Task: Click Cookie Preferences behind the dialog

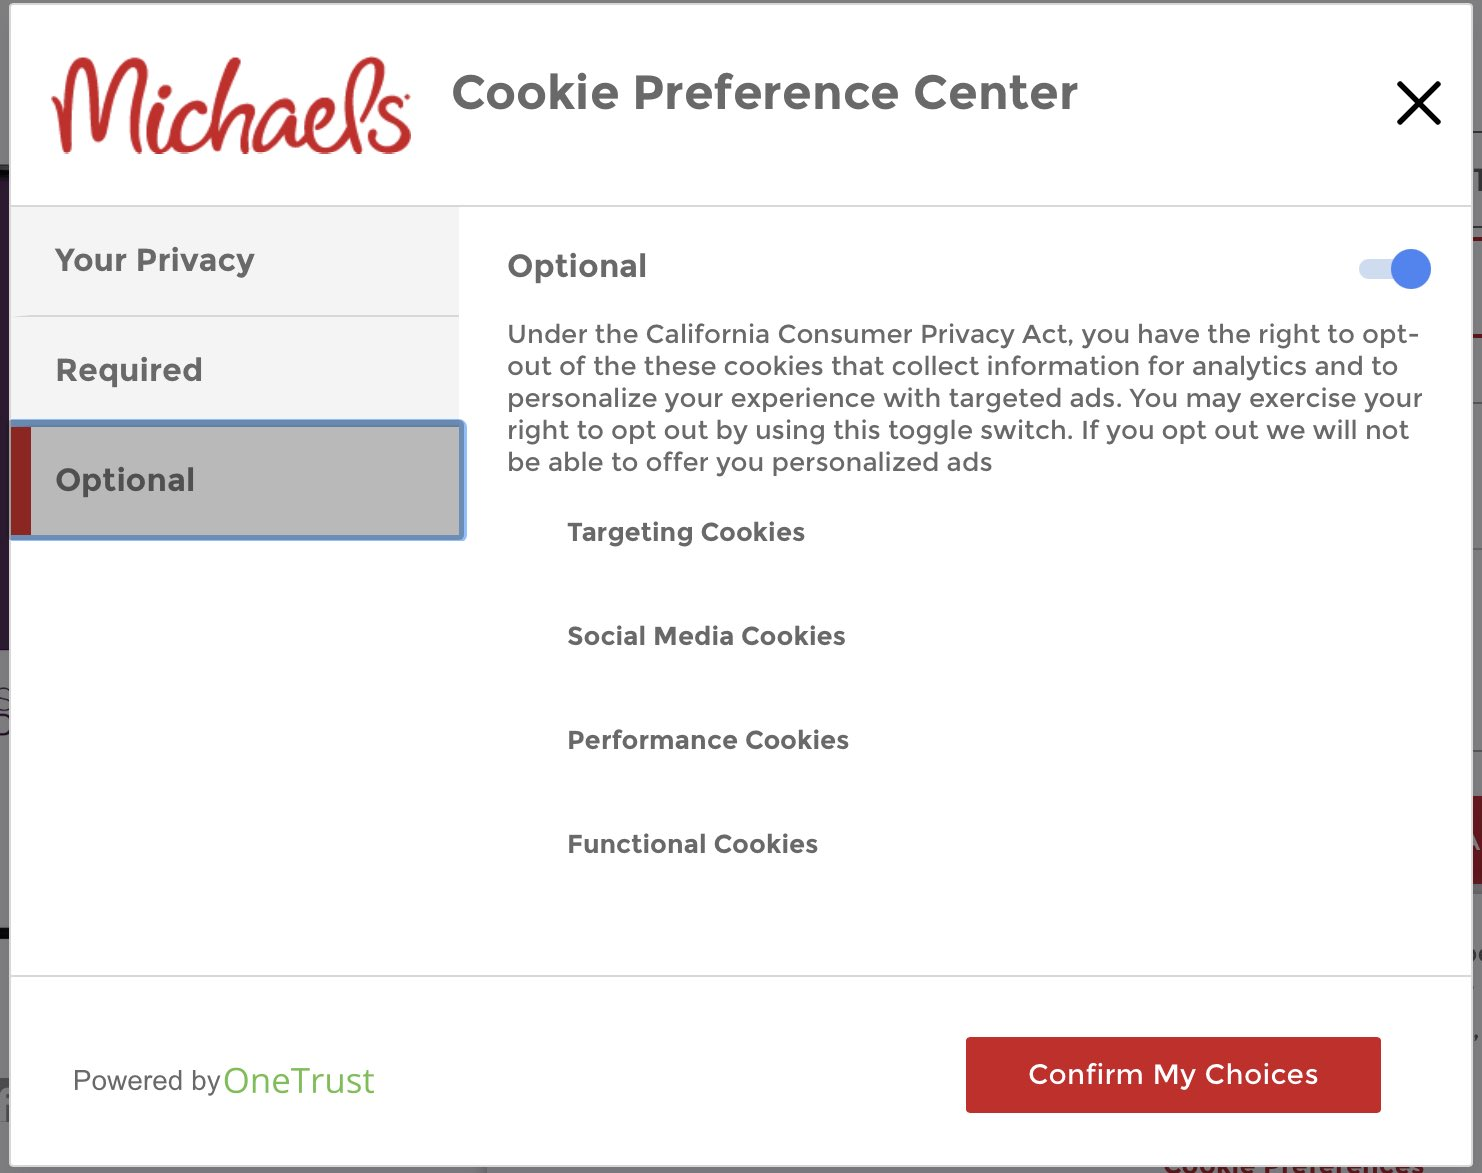Action: [1293, 1165]
